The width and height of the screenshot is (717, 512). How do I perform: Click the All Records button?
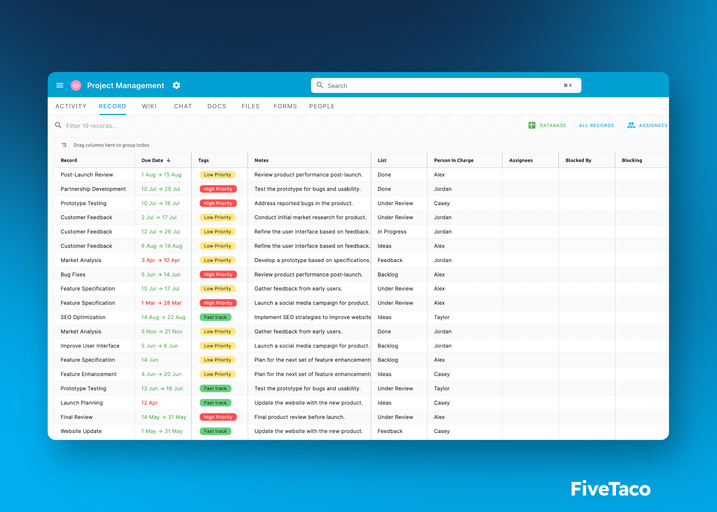(596, 126)
